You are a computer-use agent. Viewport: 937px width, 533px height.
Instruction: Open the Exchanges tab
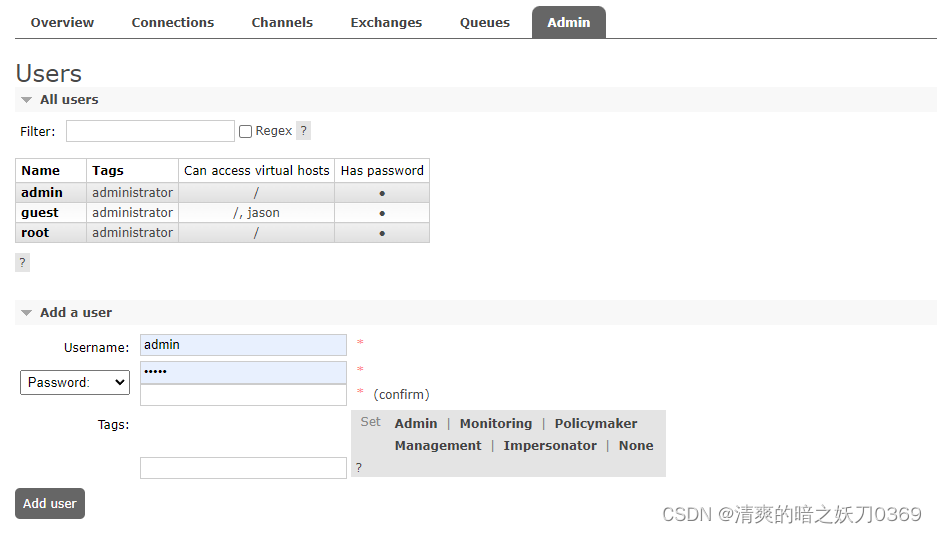(386, 23)
